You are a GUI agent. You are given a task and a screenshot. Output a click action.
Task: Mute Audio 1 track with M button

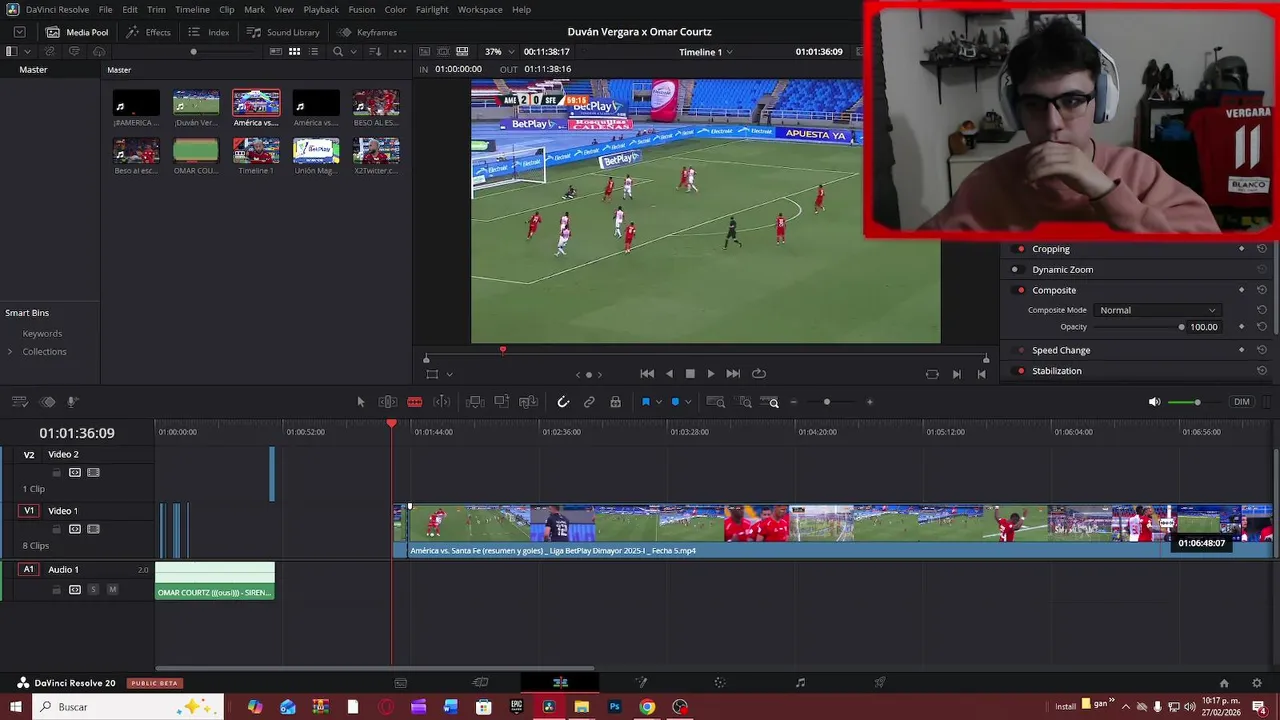pyautogui.click(x=112, y=590)
